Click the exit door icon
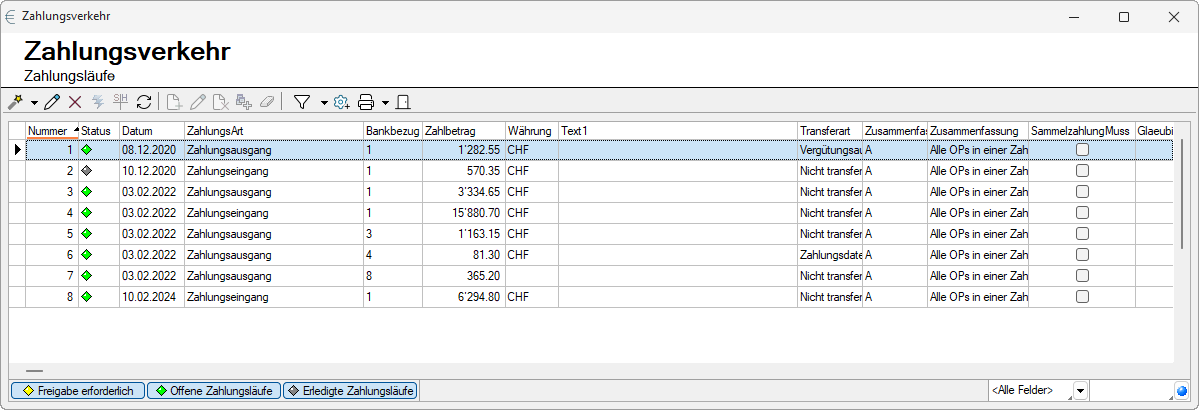Screen dimensions: 1199x410 tap(403, 101)
